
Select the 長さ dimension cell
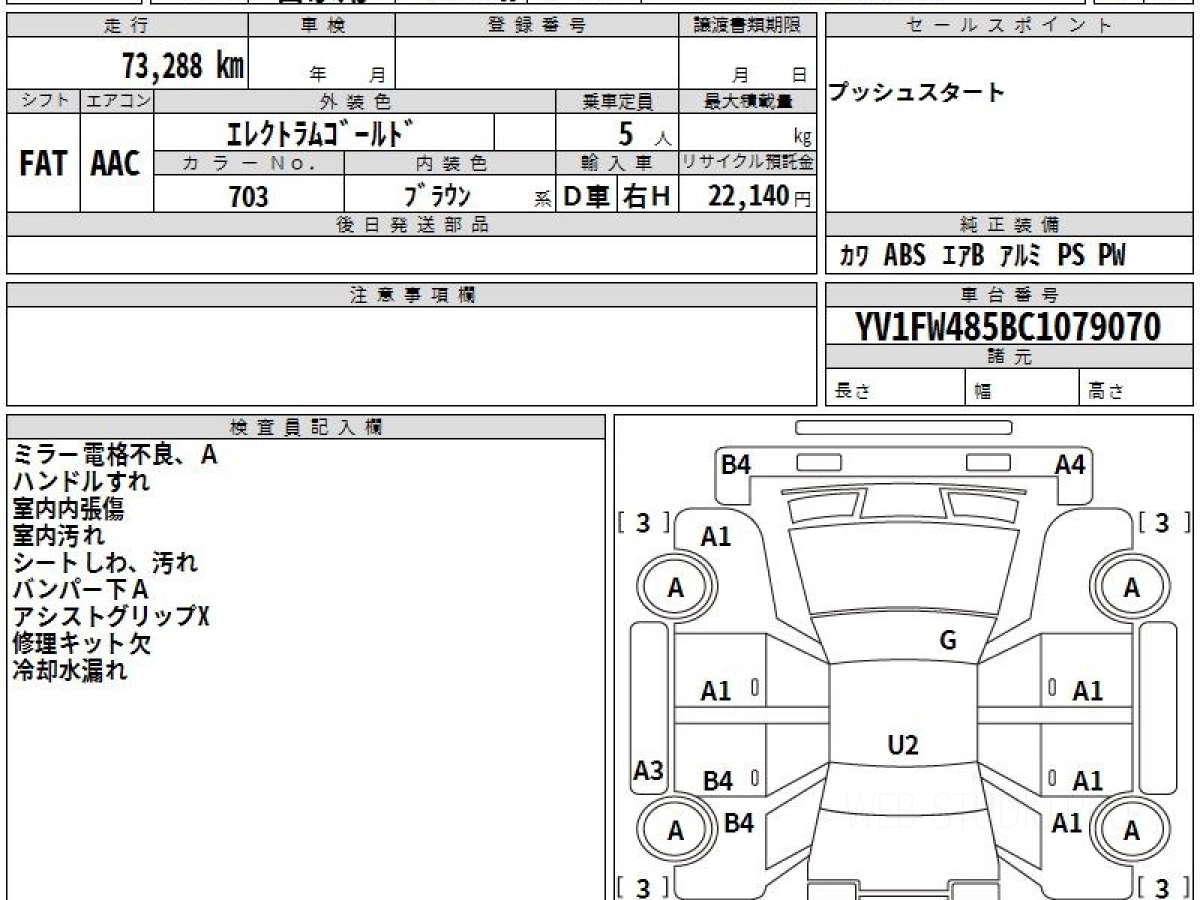click(895, 388)
